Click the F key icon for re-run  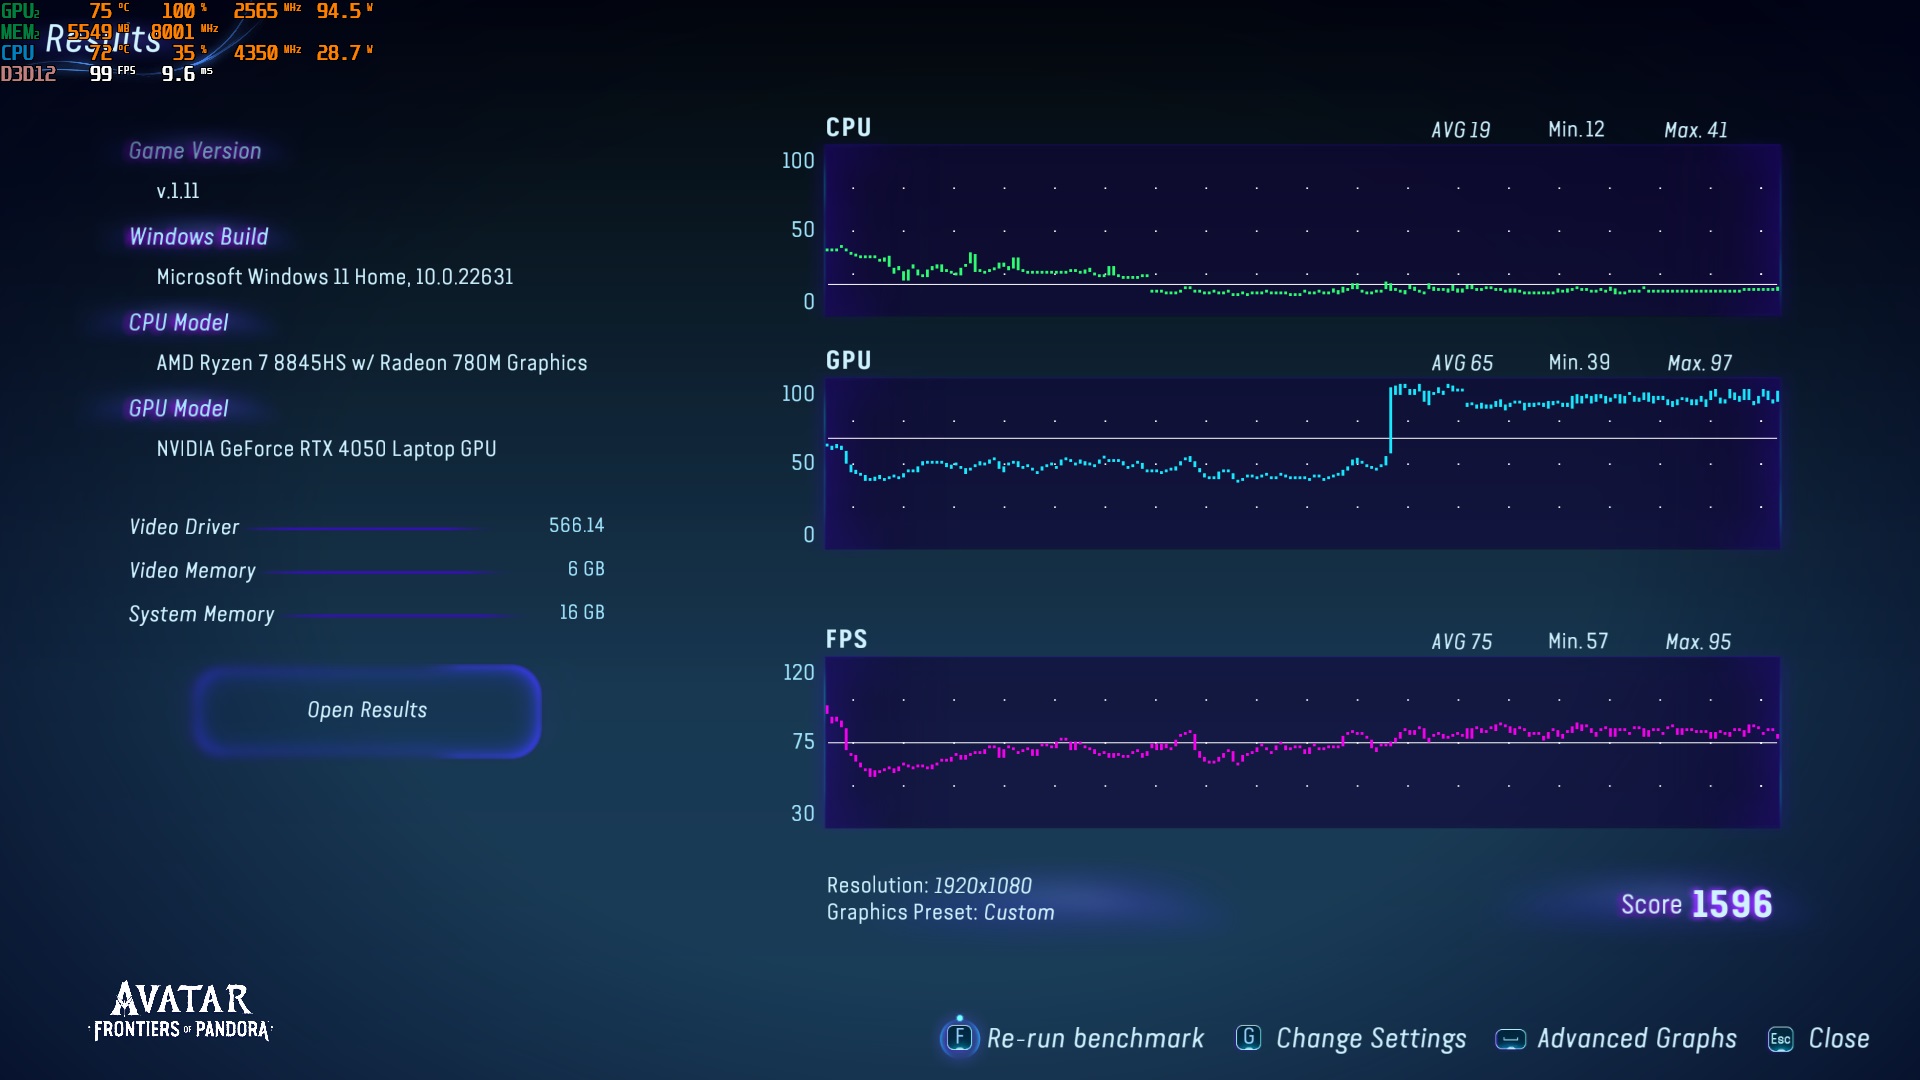(959, 1037)
